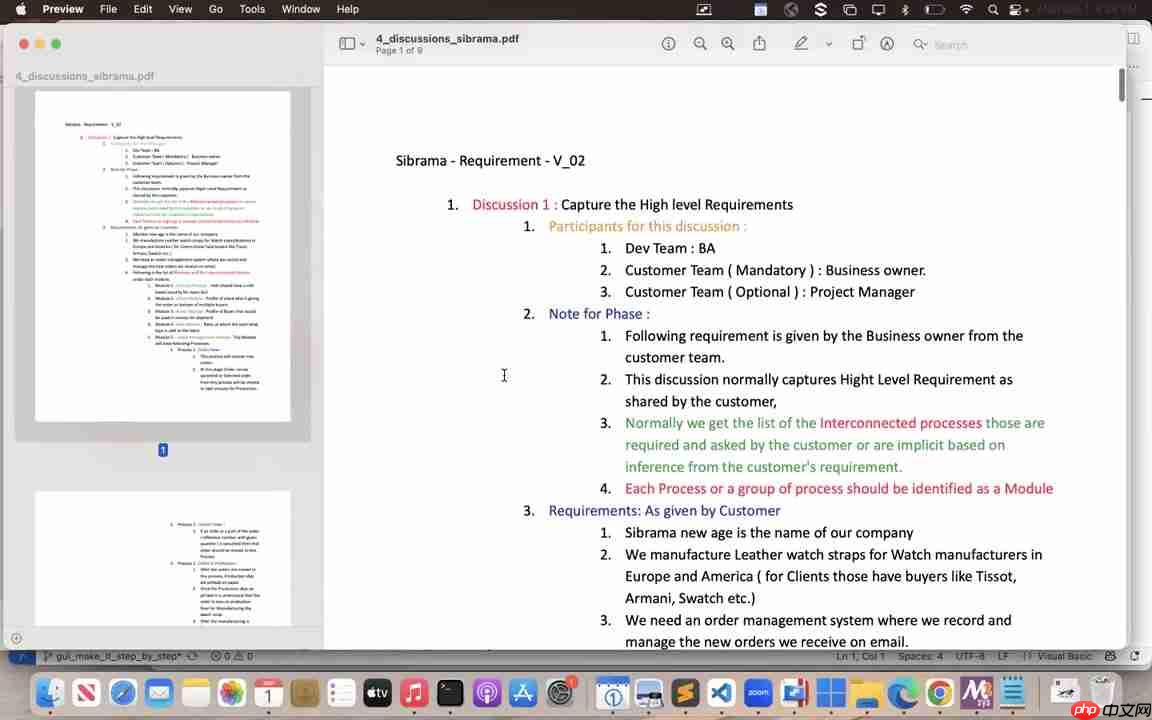1152x720 pixels.
Task: Select the second page thumbnail in sidebar
Action: (x=162, y=558)
